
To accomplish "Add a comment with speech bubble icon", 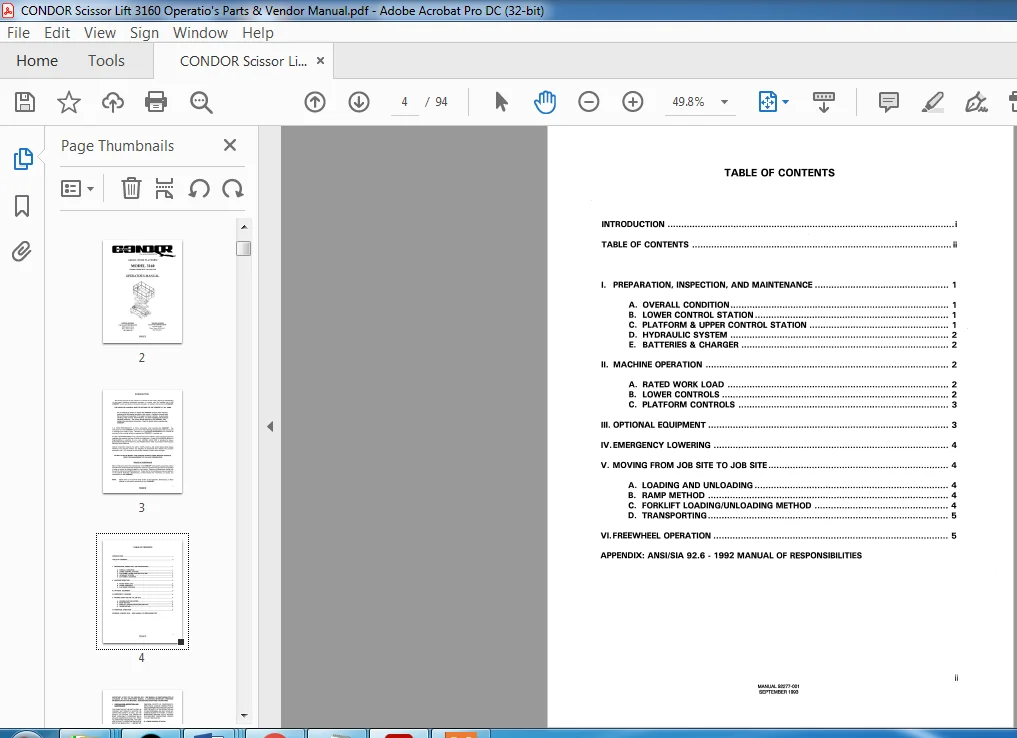I will click(x=889, y=102).
